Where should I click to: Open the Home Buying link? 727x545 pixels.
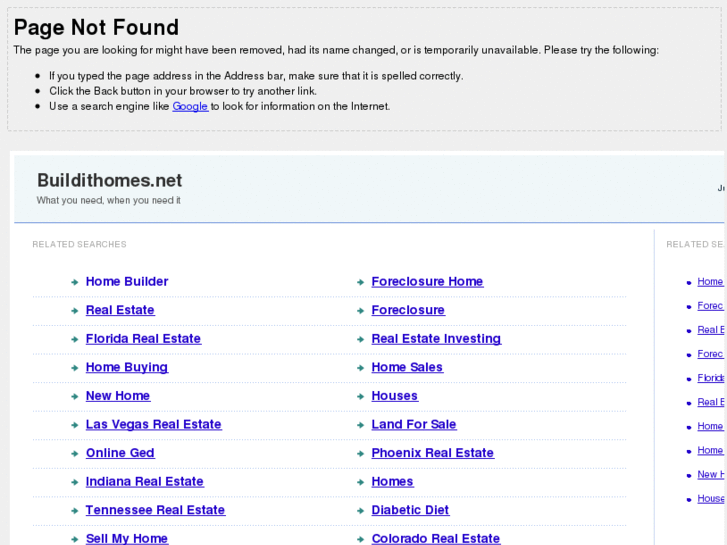[126, 367]
